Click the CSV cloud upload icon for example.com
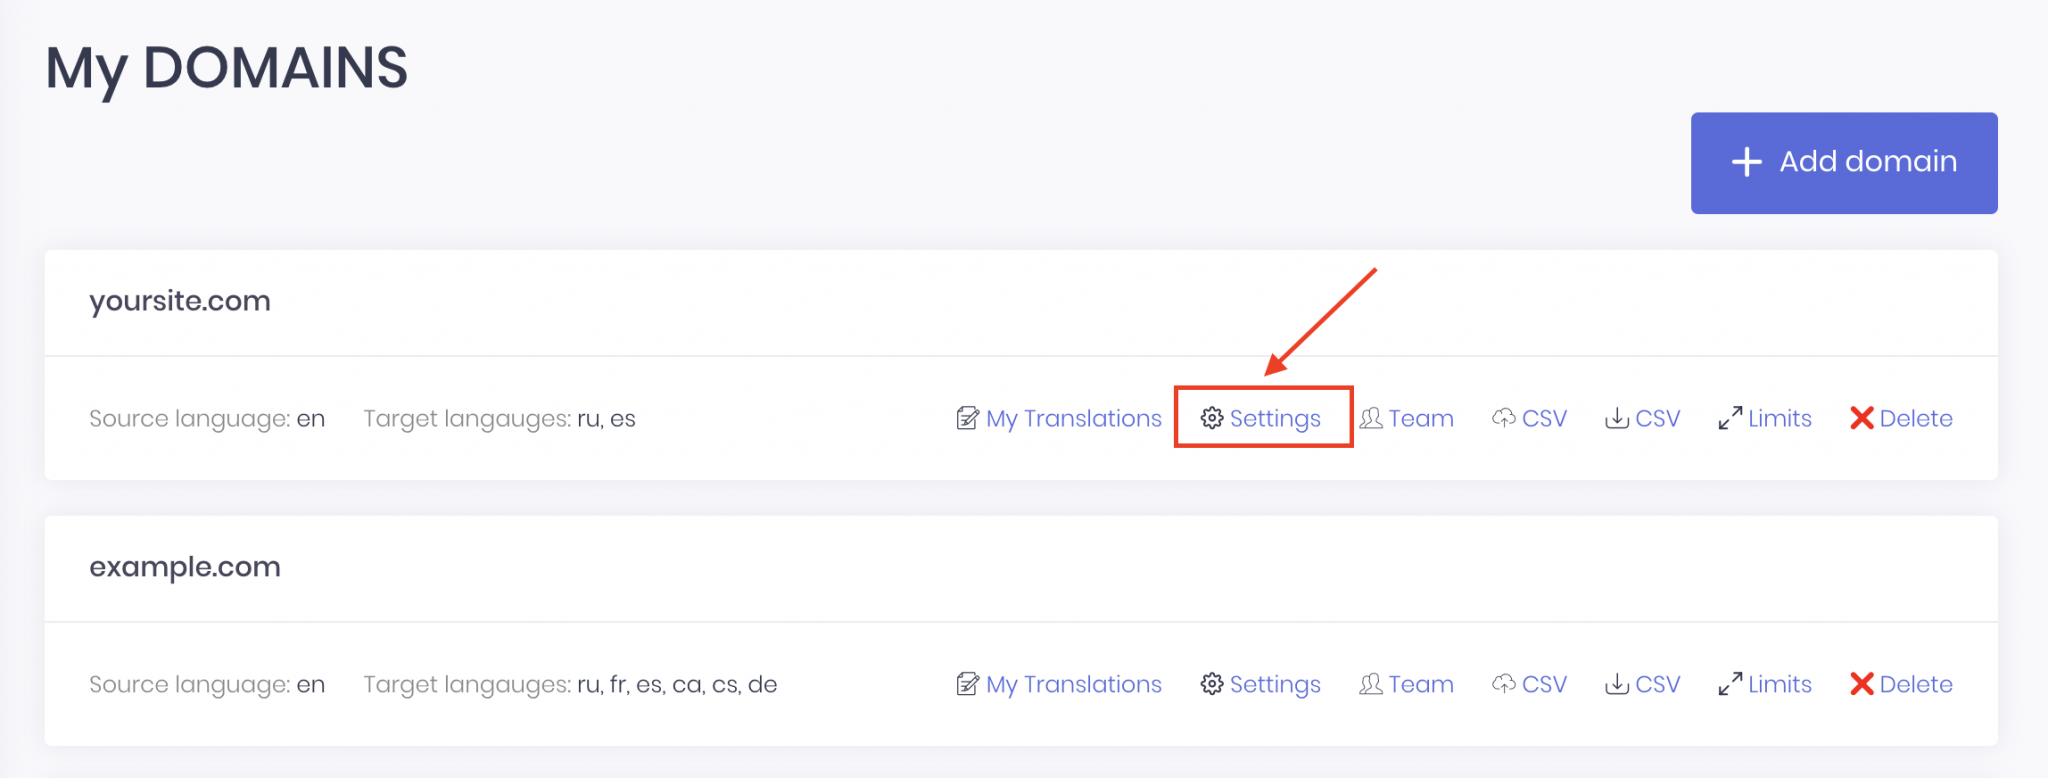The height and width of the screenshot is (778, 2048). tap(1503, 684)
